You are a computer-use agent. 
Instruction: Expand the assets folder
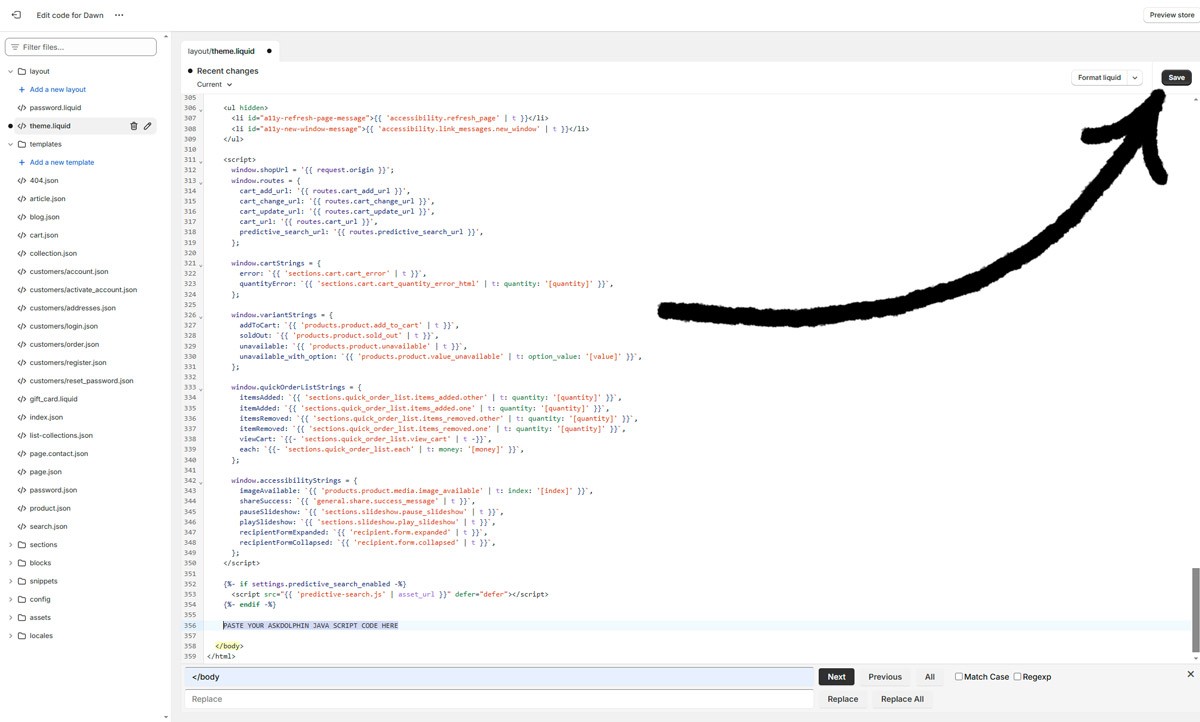pyautogui.click(x=10, y=618)
